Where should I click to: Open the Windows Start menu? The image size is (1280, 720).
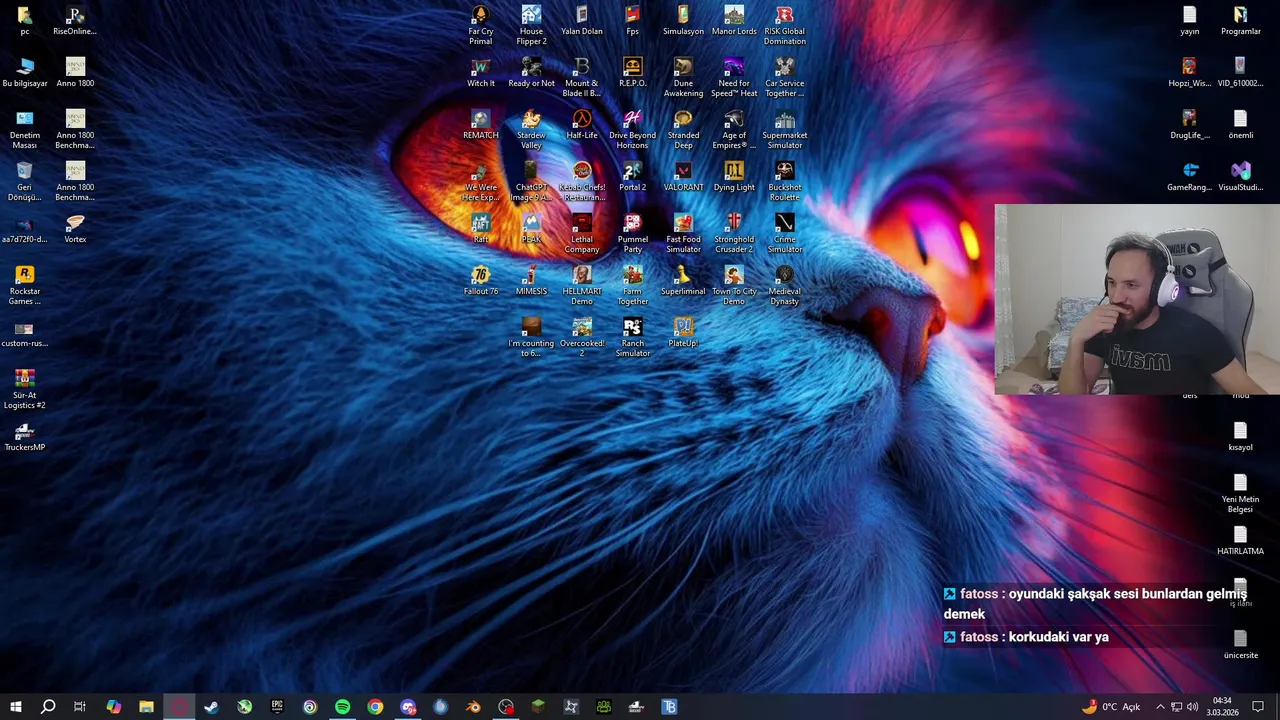click(15, 707)
